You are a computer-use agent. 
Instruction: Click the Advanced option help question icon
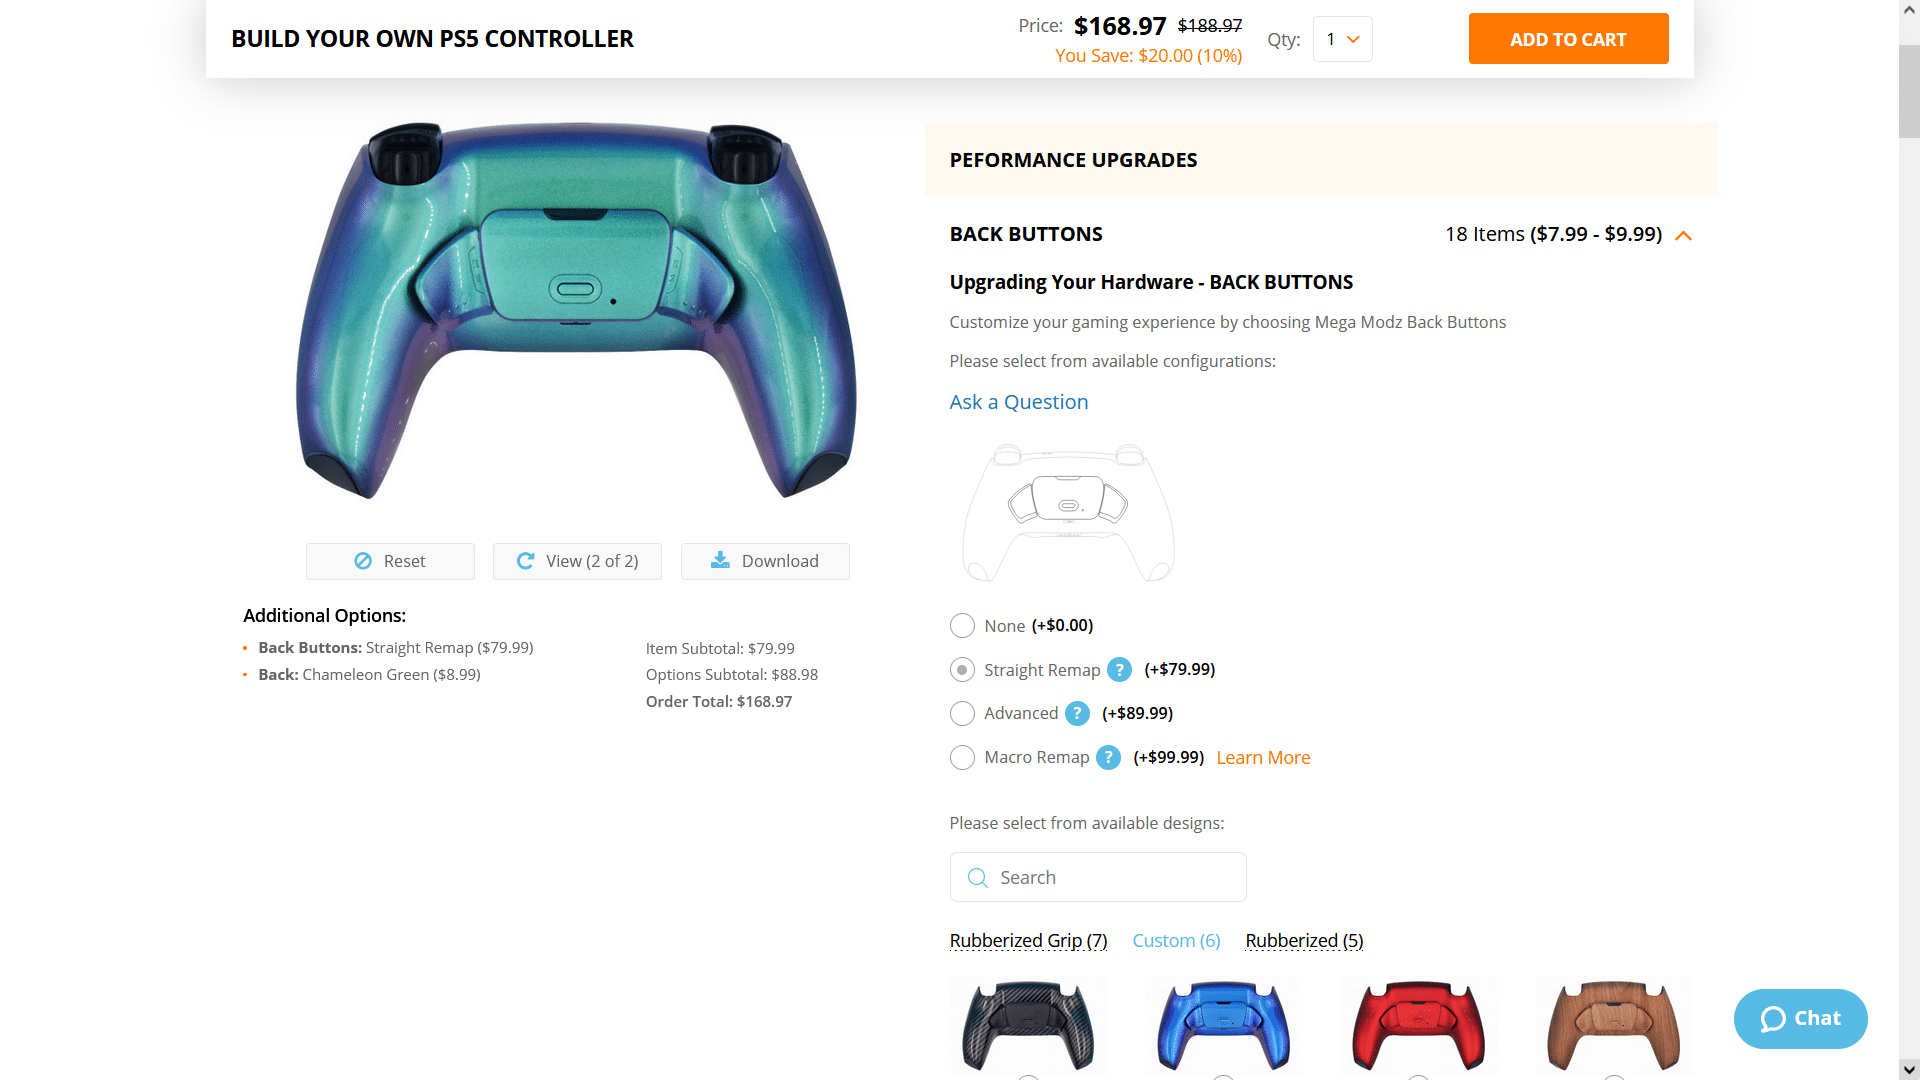[x=1077, y=714]
